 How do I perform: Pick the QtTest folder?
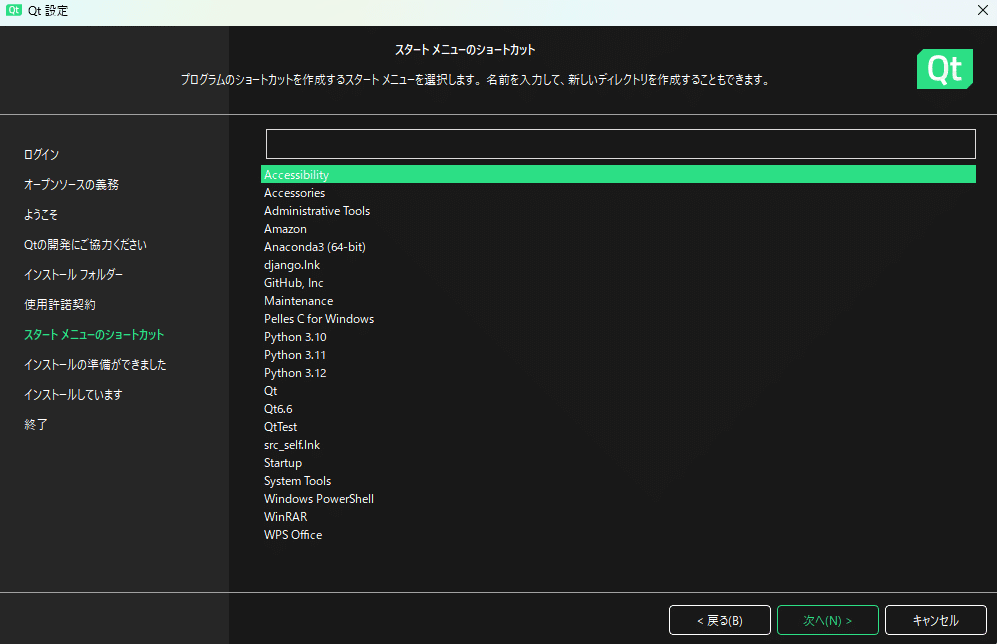pyautogui.click(x=618, y=427)
